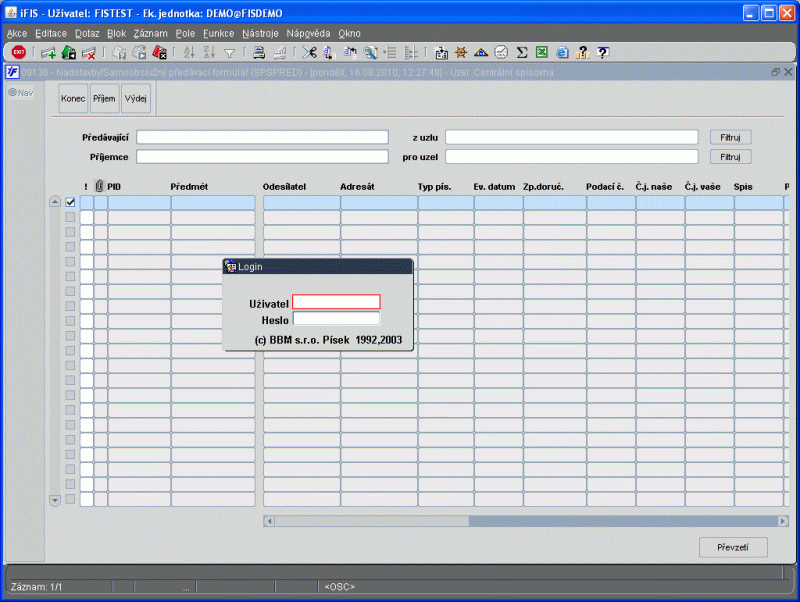Click the add new record icon
The width and height of the screenshot is (800, 602).
tap(48, 53)
